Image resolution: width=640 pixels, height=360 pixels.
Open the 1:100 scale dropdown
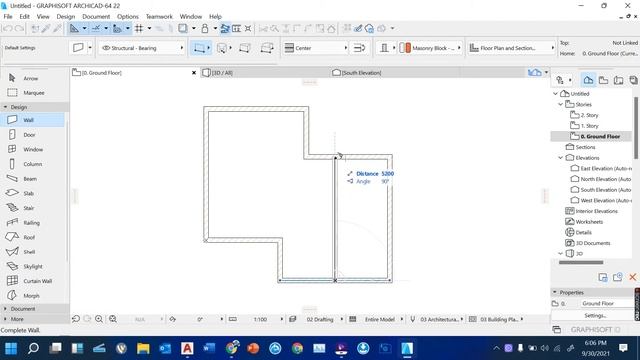pos(264,319)
